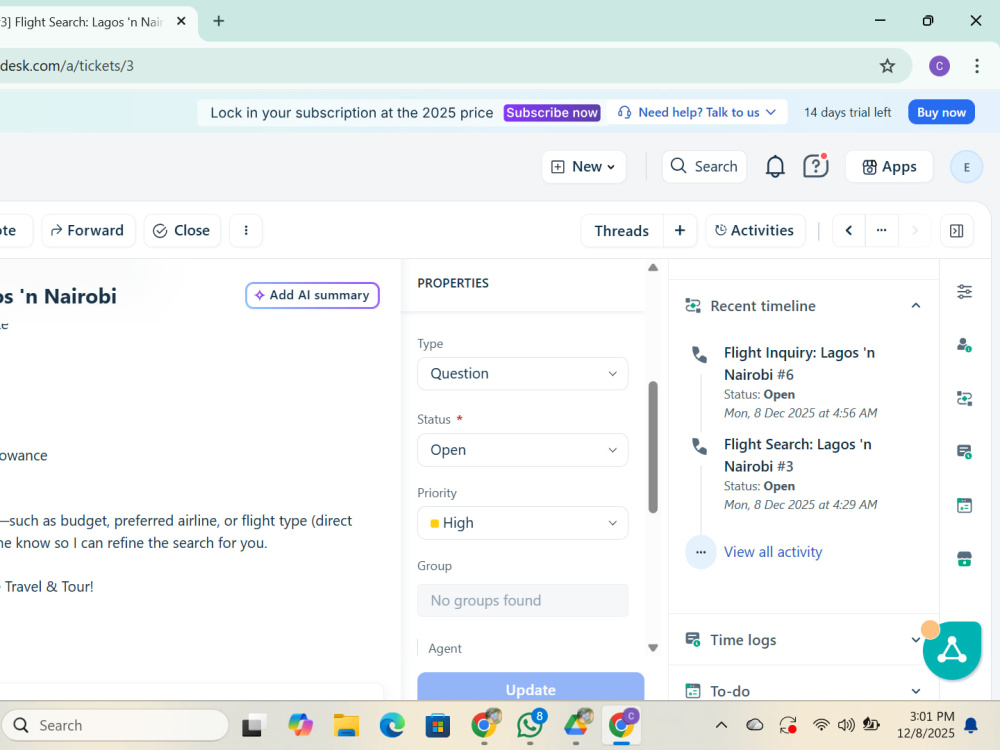Close the Flight Search browser tab

point(181,22)
